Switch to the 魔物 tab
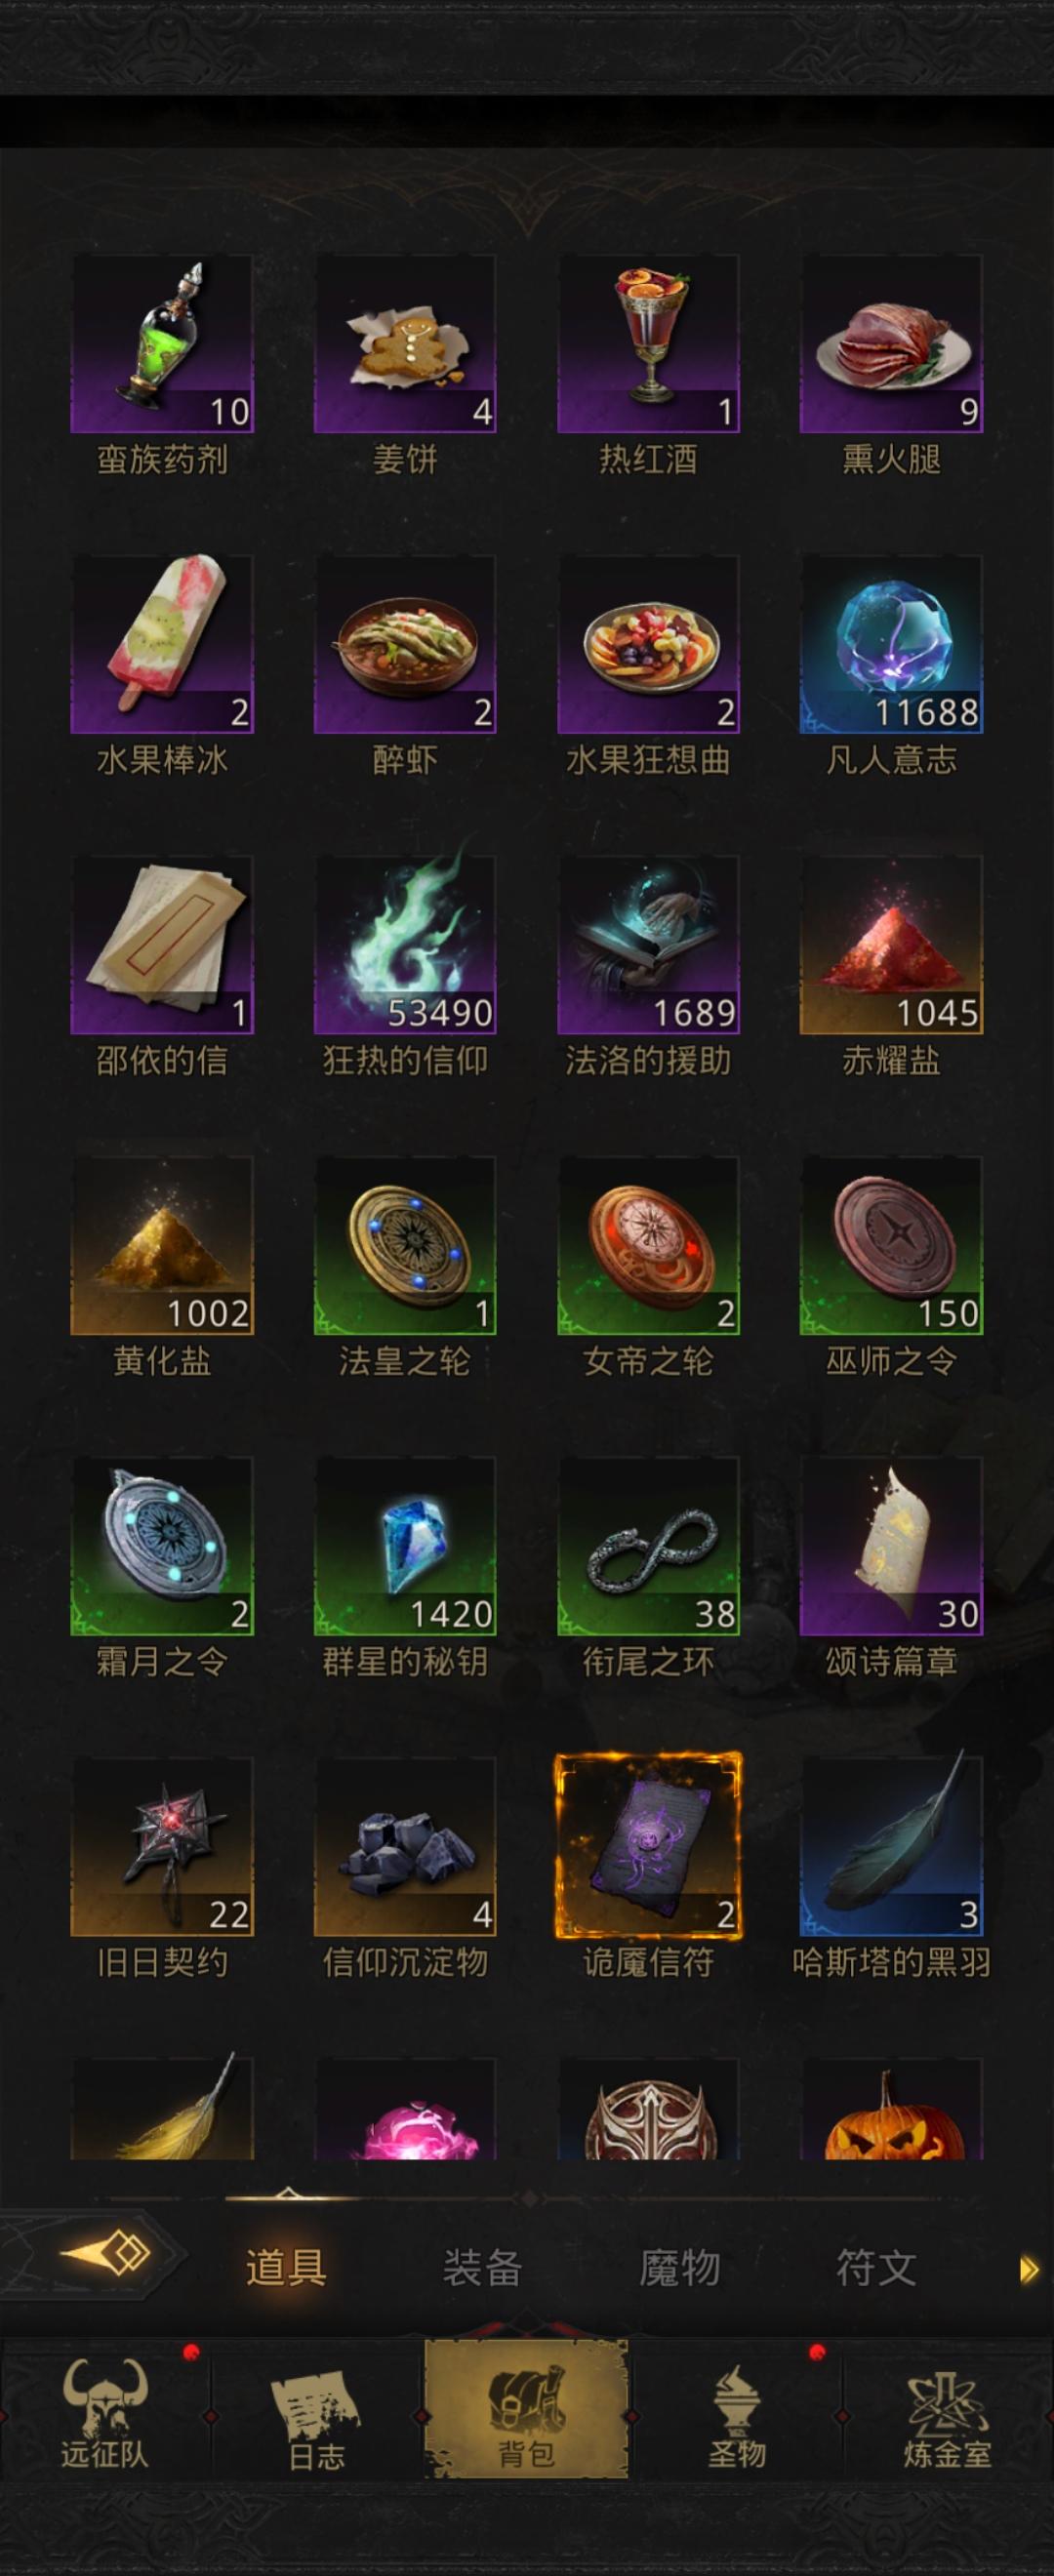The image size is (1054, 2576). pos(679,2268)
